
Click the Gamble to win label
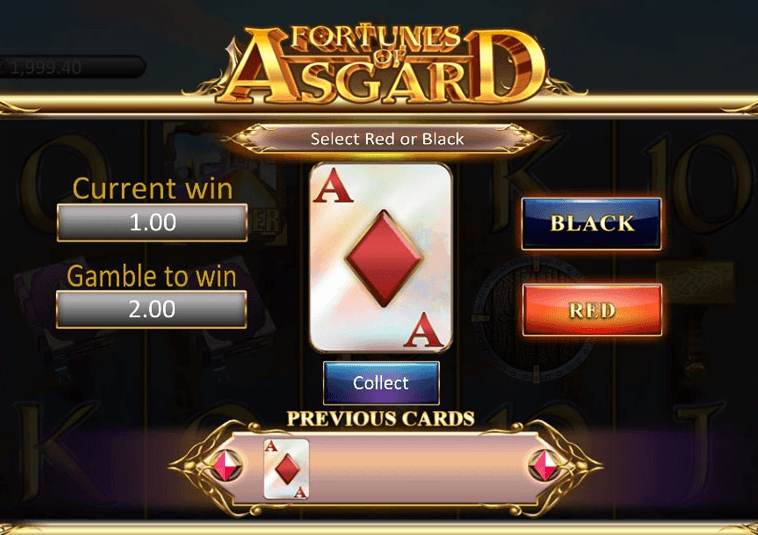pos(151,276)
